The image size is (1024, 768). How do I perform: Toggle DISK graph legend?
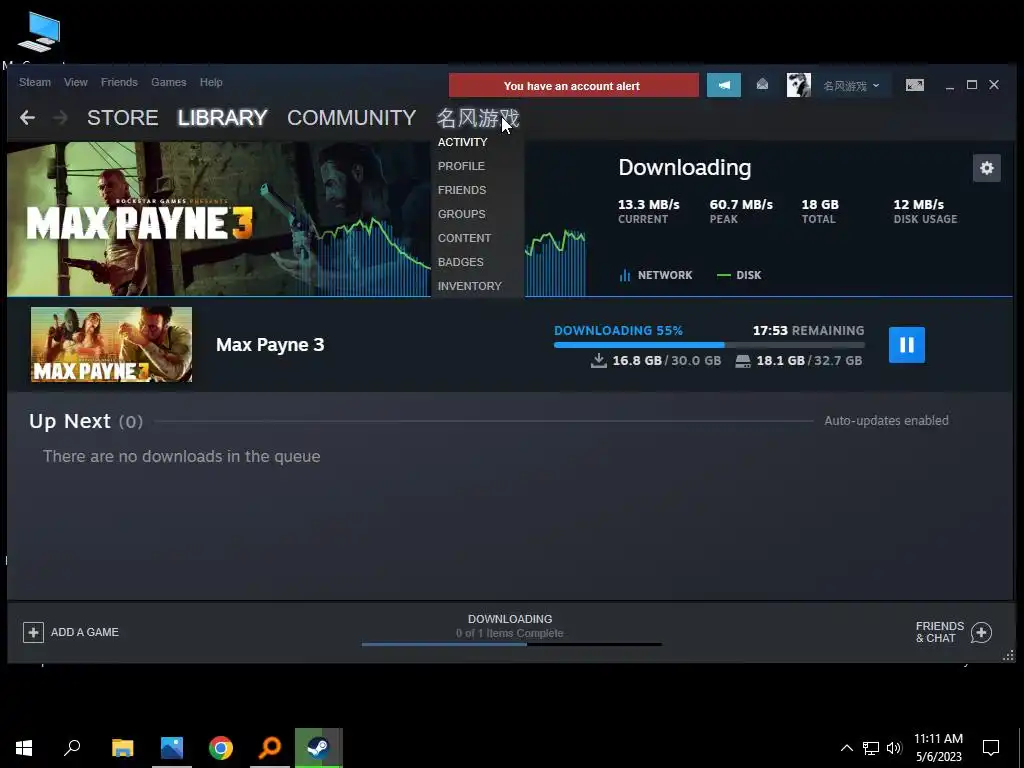coord(739,275)
